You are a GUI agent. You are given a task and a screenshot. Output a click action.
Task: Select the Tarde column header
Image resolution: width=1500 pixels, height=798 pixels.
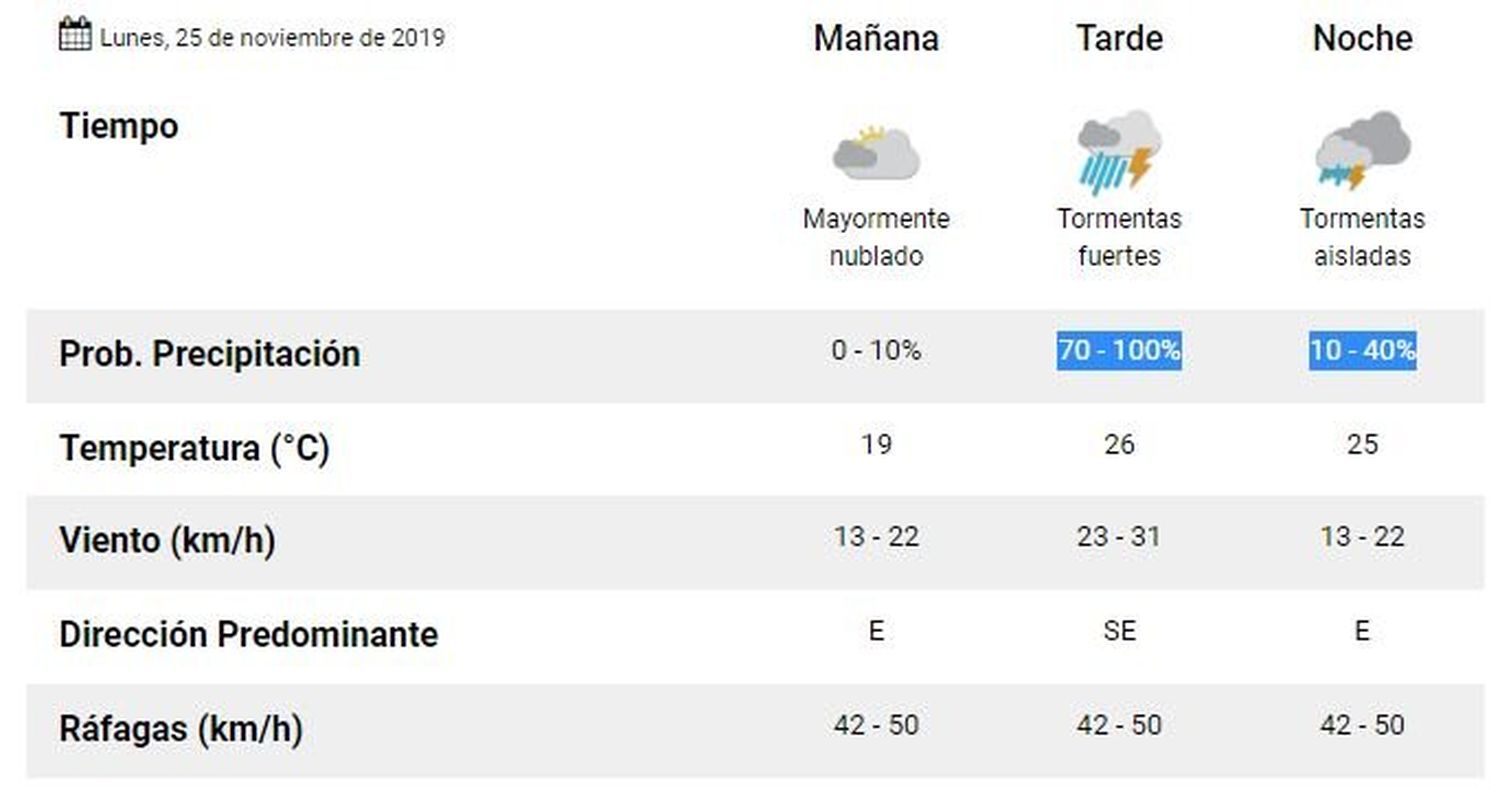pyautogui.click(x=1119, y=38)
